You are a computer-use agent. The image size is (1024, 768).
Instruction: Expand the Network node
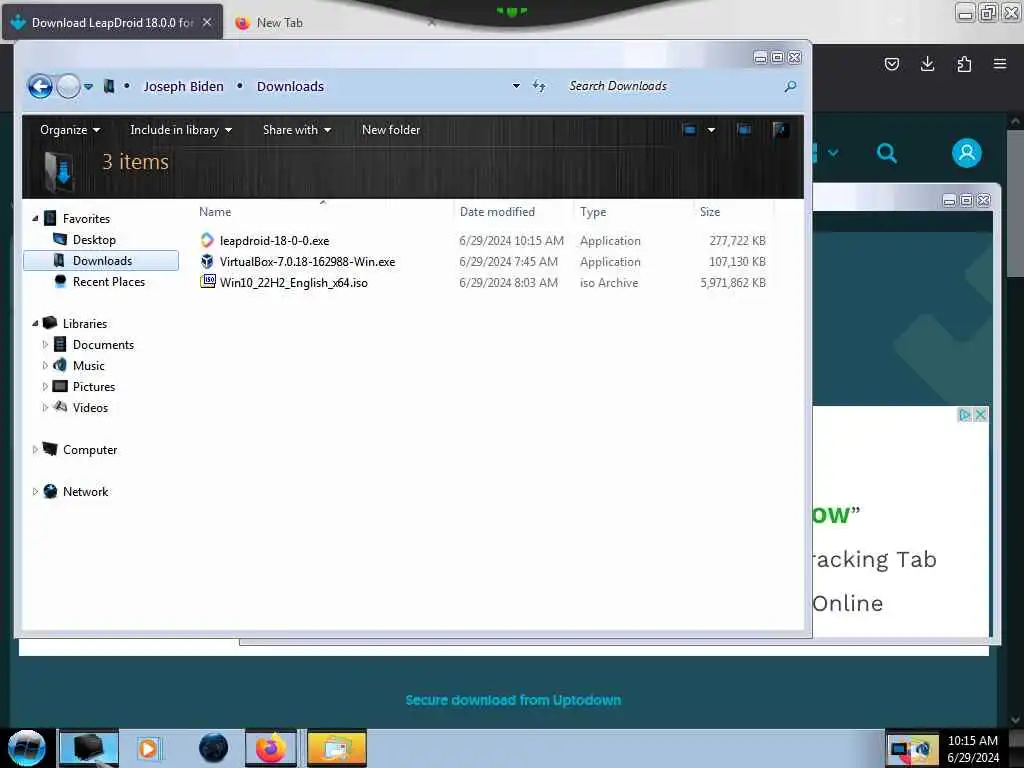click(x=35, y=492)
